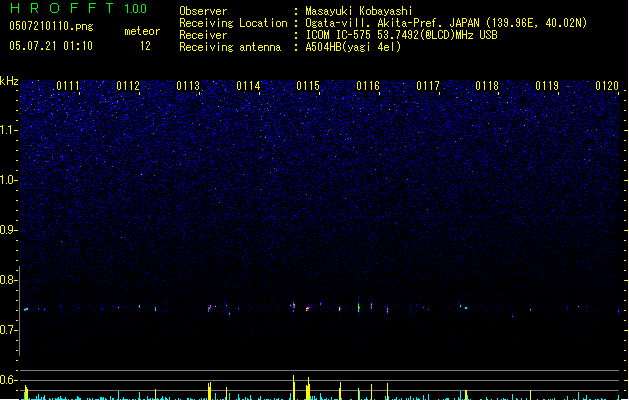Click the Observer label
The width and height of the screenshot is (629, 400).
(x=203, y=11)
